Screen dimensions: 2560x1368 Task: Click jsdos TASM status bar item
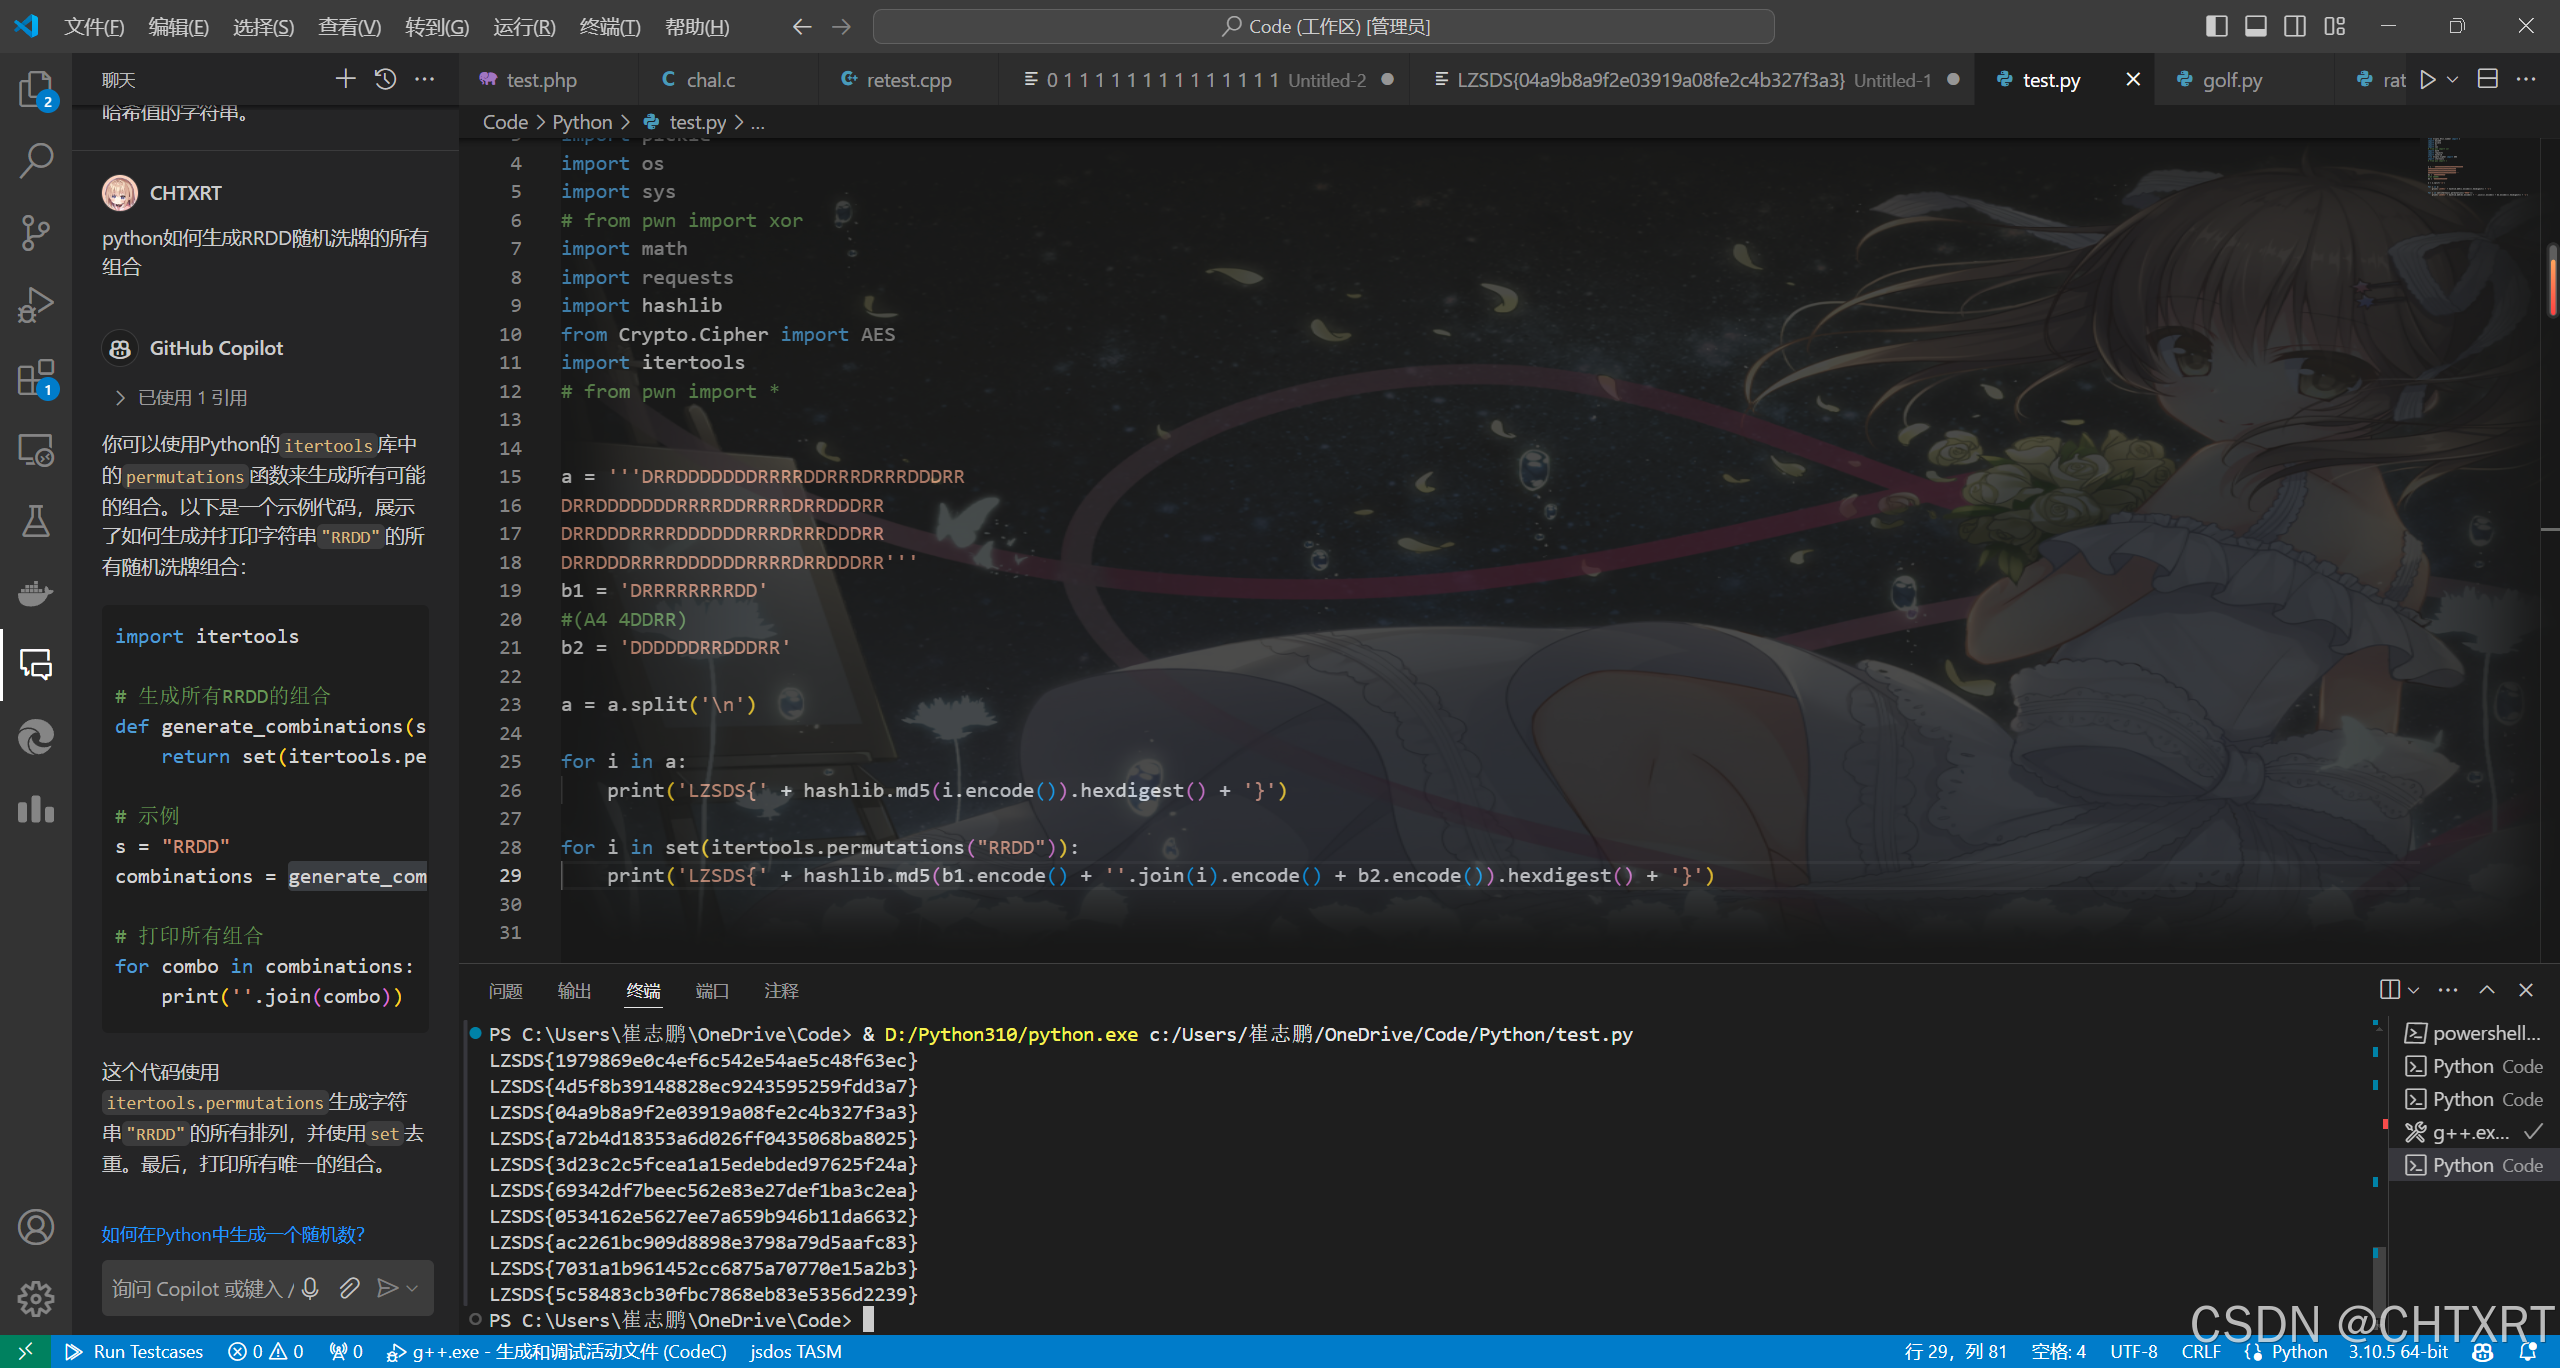tap(796, 1352)
